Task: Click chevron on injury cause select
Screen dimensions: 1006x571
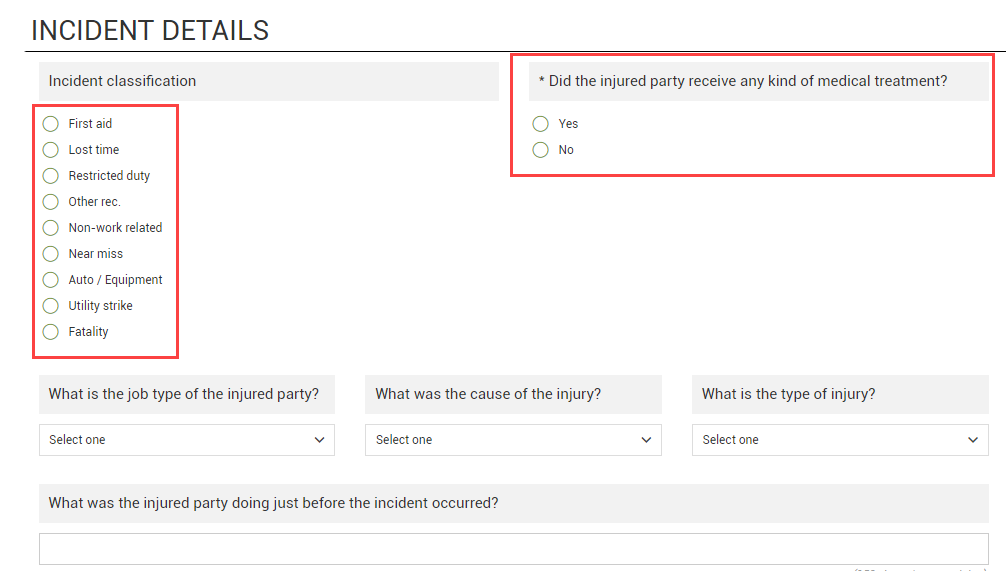Action: pos(647,440)
